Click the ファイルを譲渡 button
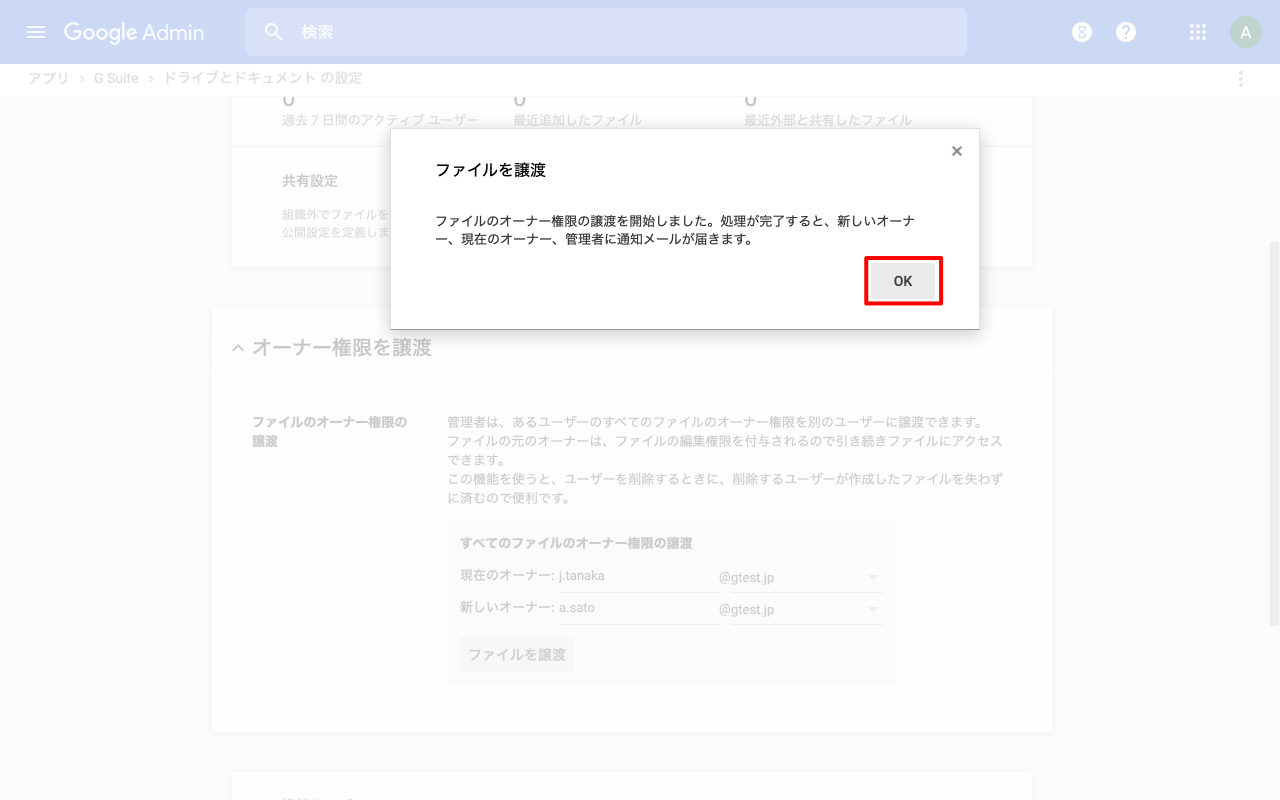The width and height of the screenshot is (1280, 800). pyautogui.click(x=517, y=655)
